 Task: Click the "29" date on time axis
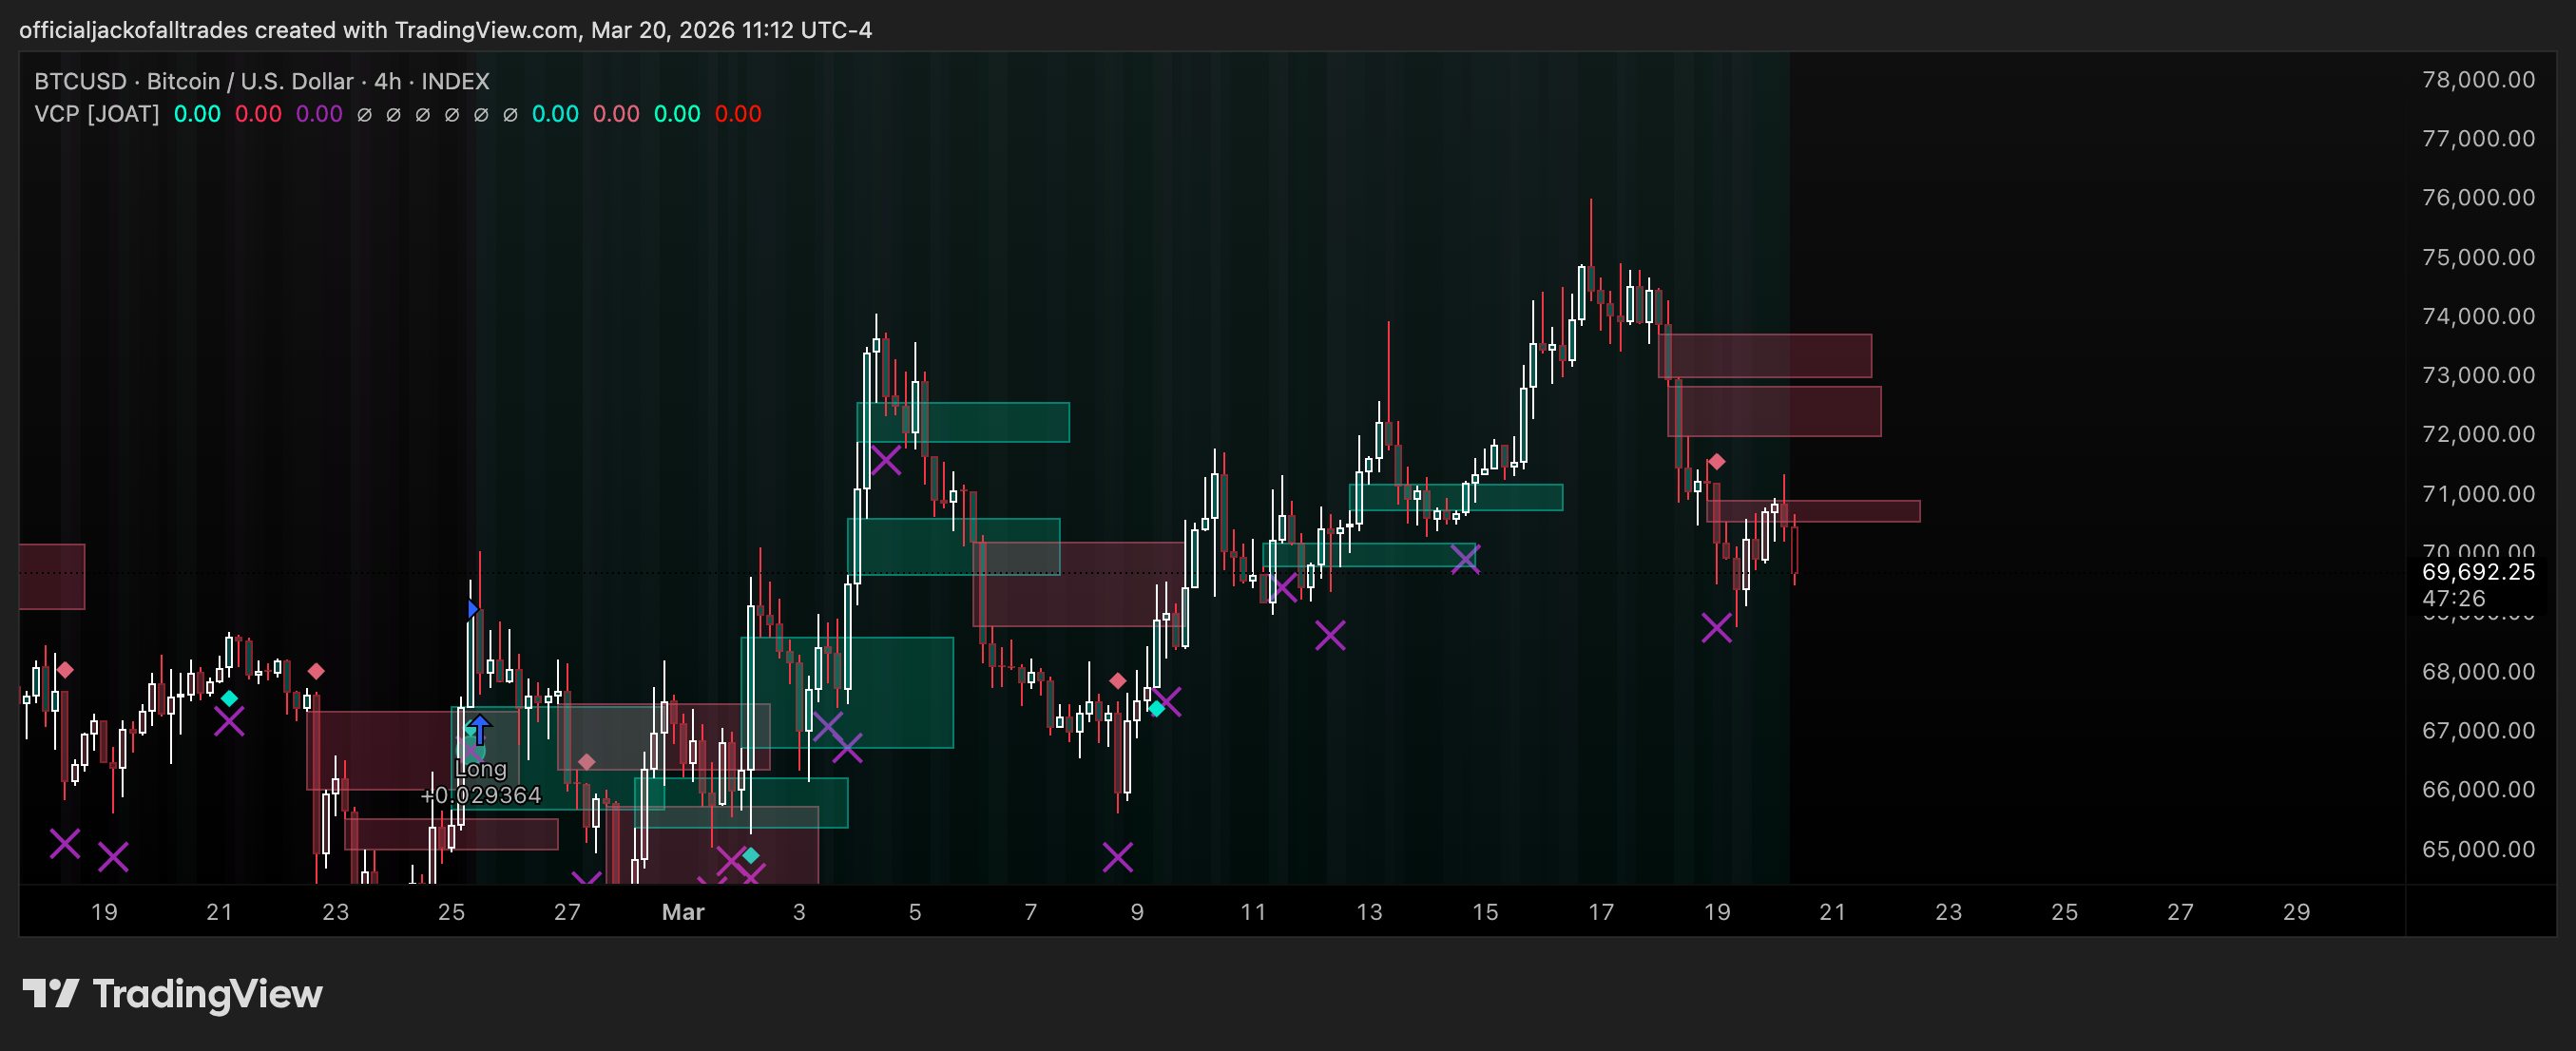pos(2296,912)
